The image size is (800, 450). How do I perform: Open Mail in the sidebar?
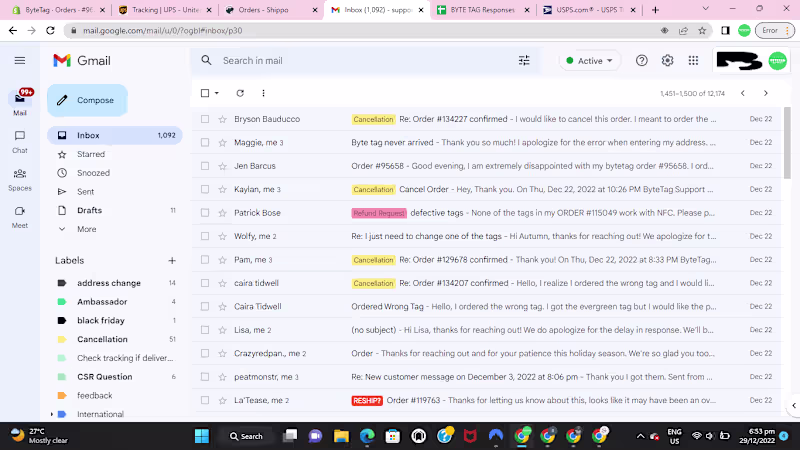[20, 102]
